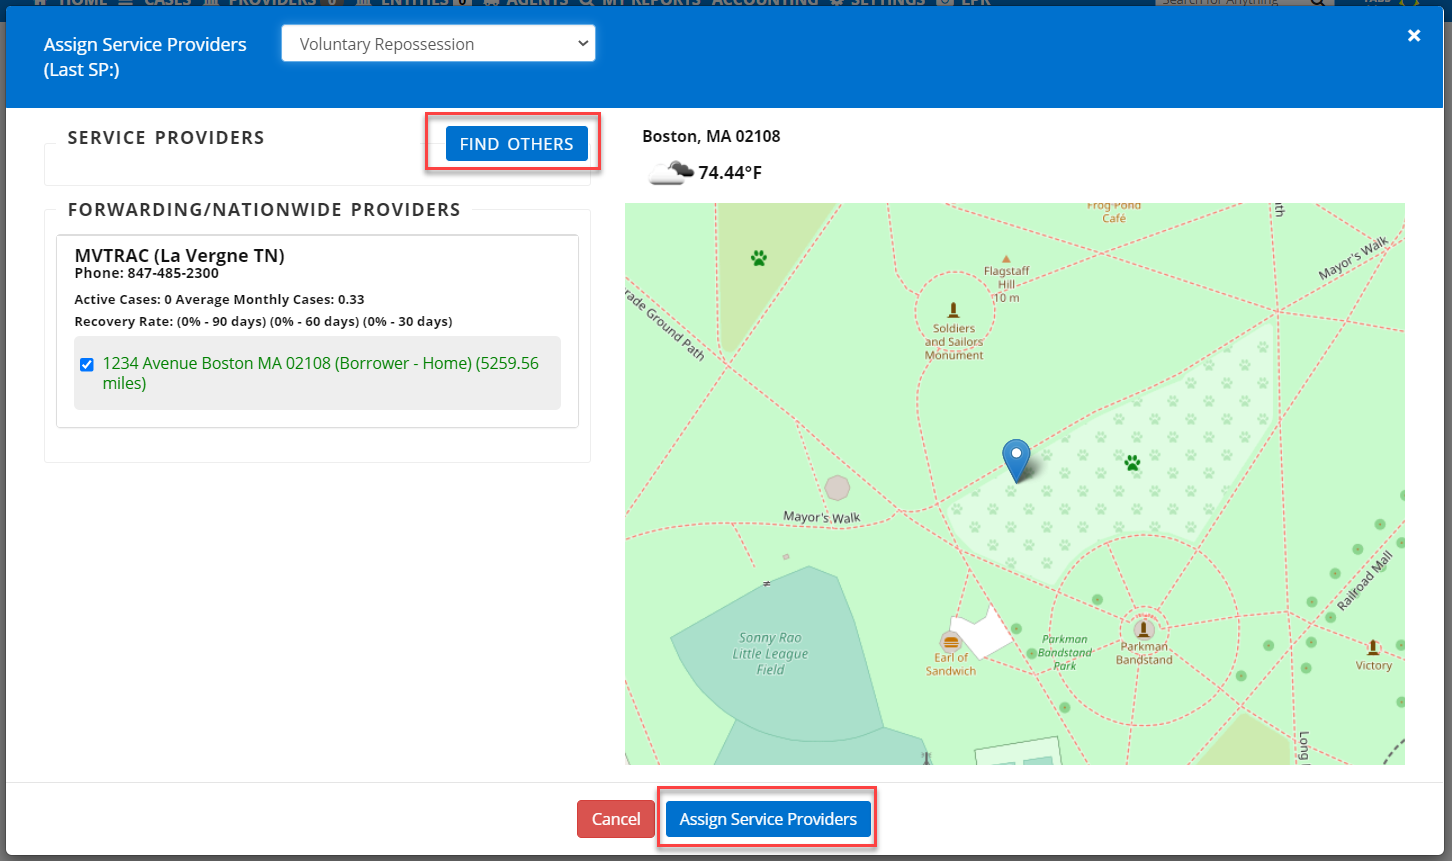Image resolution: width=1452 pixels, height=861 pixels.
Task: Click the Assign Service Providers button
Action: point(768,819)
